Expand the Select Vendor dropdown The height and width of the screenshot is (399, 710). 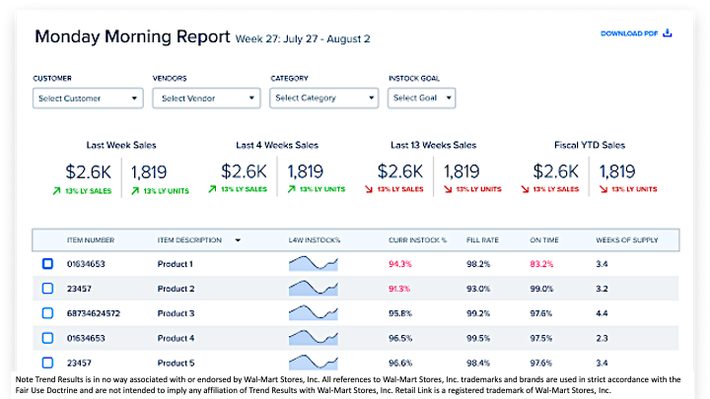(206, 98)
